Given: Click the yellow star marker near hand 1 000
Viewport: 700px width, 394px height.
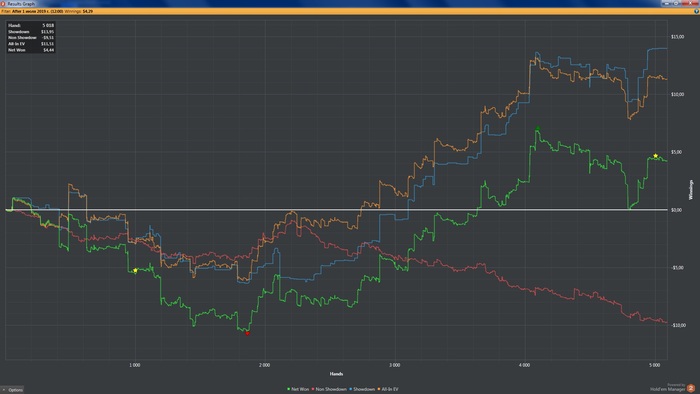Looking at the screenshot, I should [x=135, y=270].
